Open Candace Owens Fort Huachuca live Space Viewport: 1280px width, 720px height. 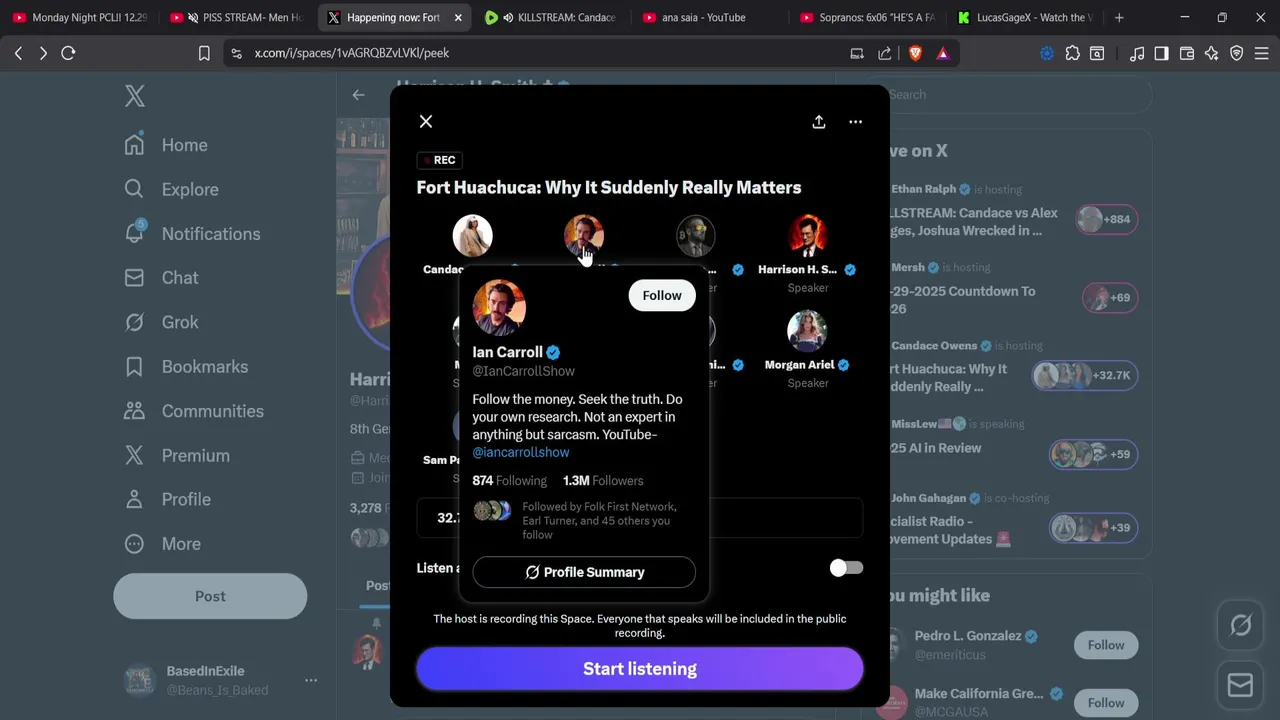(1010, 368)
